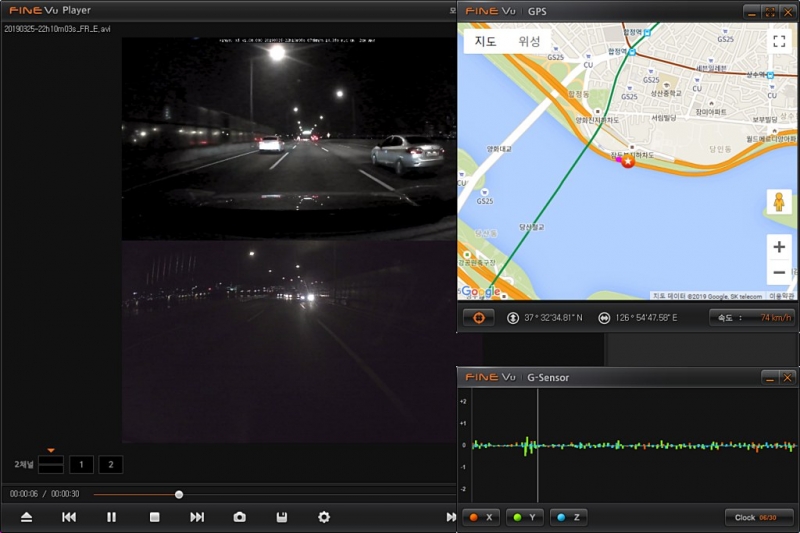Image resolution: width=800 pixels, height=533 pixels.
Task: Minimize the G-Sensor window
Action: click(x=769, y=378)
